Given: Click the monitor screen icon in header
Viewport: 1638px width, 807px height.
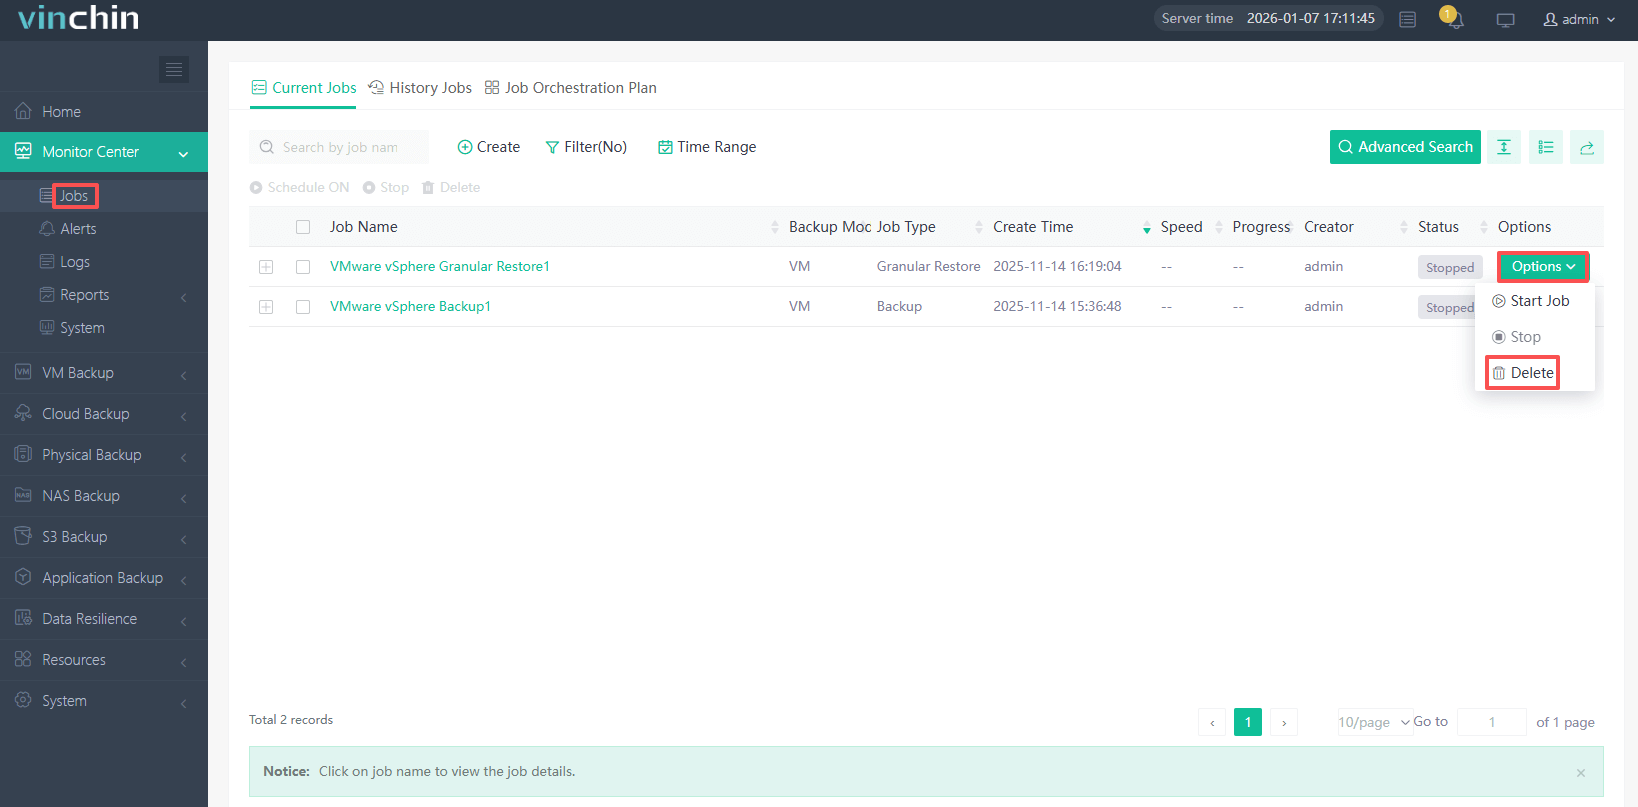Looking at the screenshot, I should tap(1505, 20).
